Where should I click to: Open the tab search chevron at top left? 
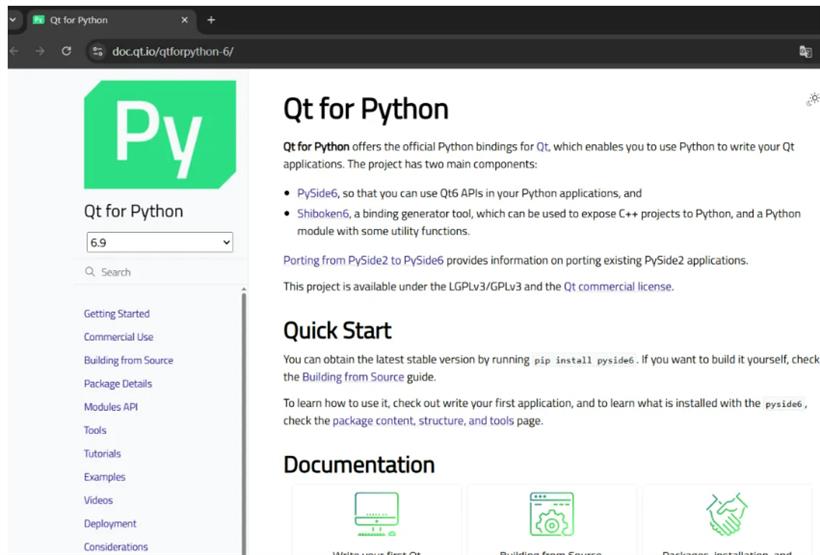point(13,20)
